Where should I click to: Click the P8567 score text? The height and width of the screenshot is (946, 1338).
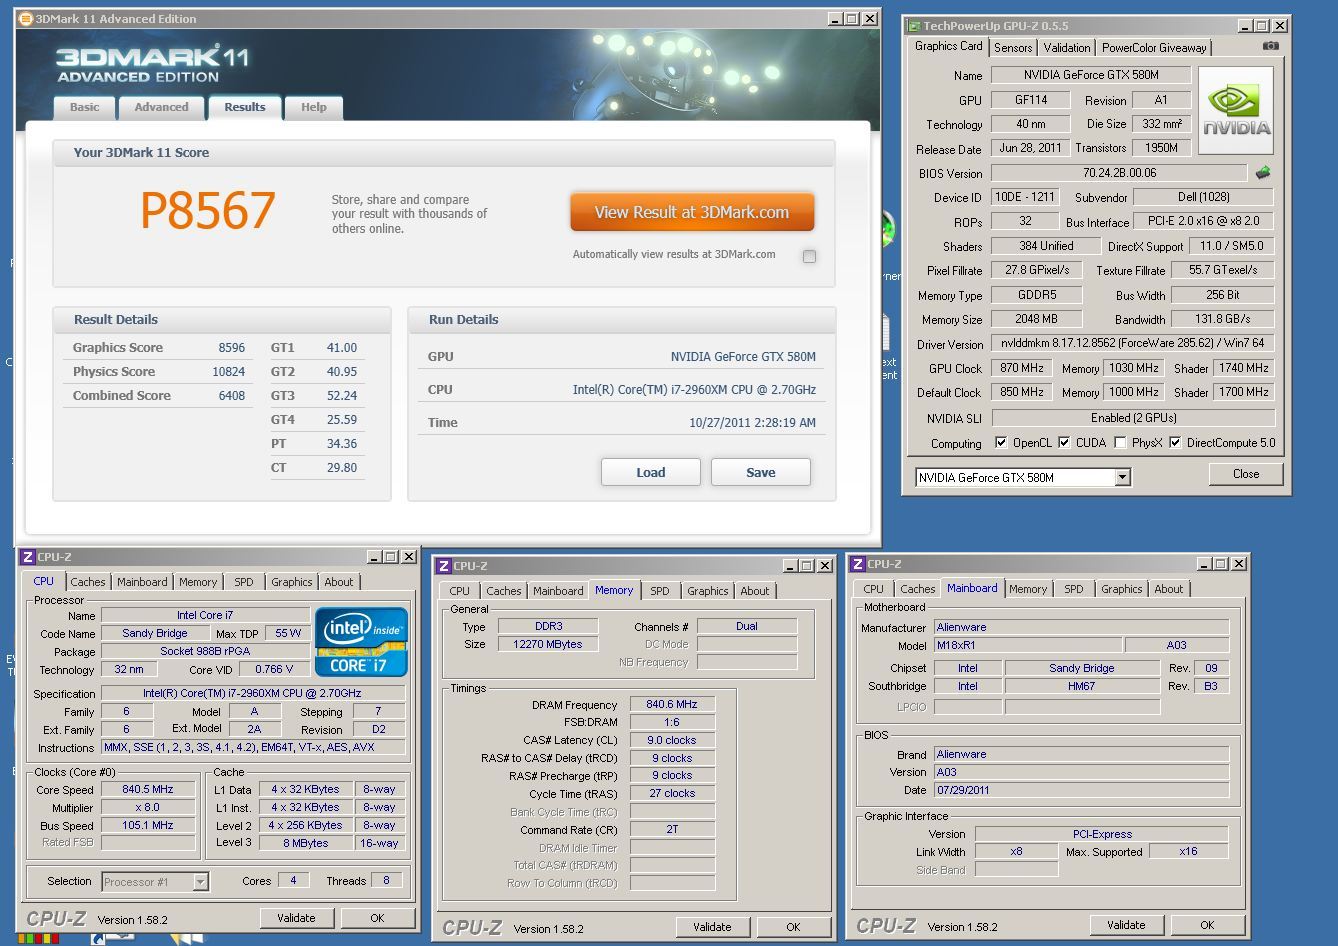click(208, 210)
